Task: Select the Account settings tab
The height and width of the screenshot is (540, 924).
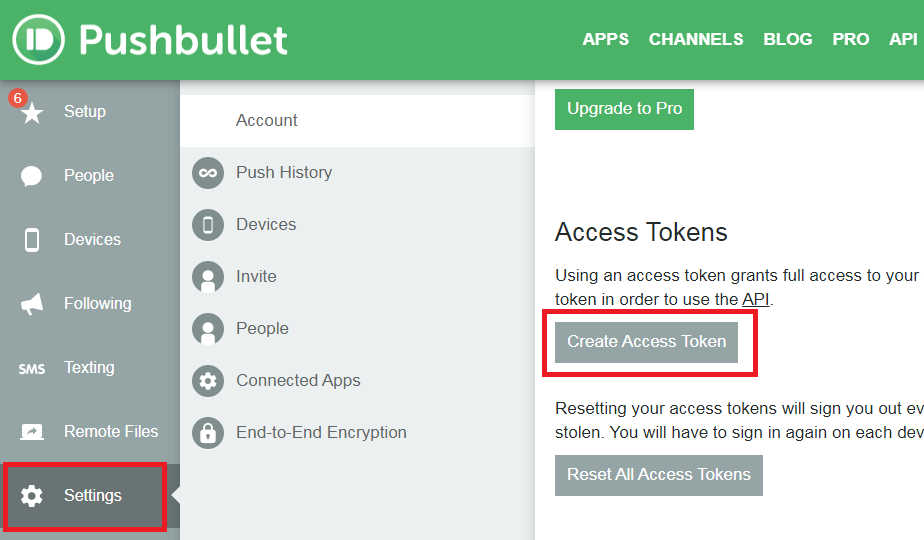Action: 267,120
